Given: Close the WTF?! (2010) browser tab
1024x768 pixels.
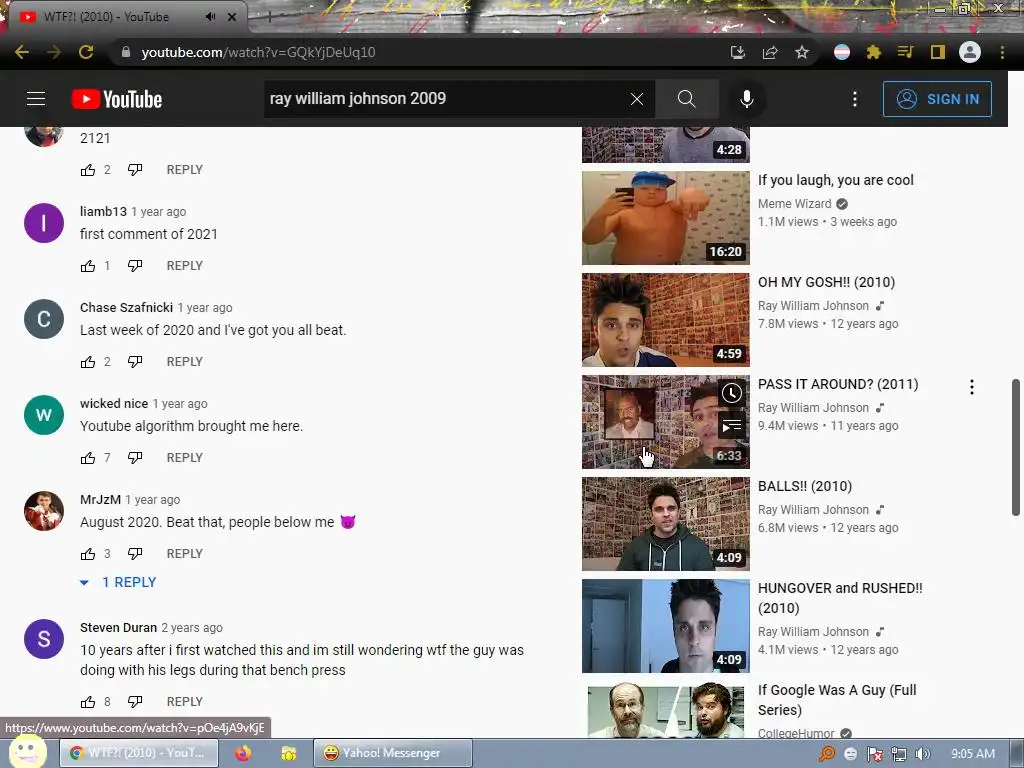Looking at the screenshot, I should [x=232, y=17].
